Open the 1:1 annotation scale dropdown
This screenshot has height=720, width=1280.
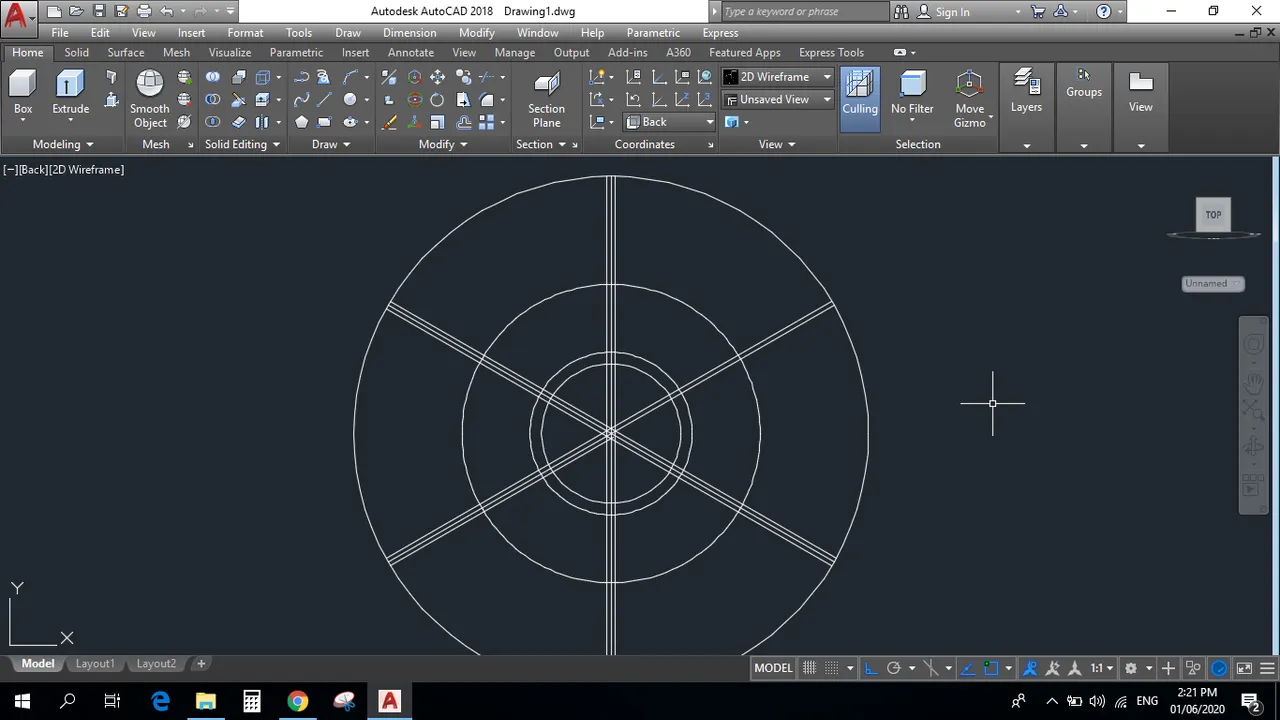click(x=1102, y=668)
